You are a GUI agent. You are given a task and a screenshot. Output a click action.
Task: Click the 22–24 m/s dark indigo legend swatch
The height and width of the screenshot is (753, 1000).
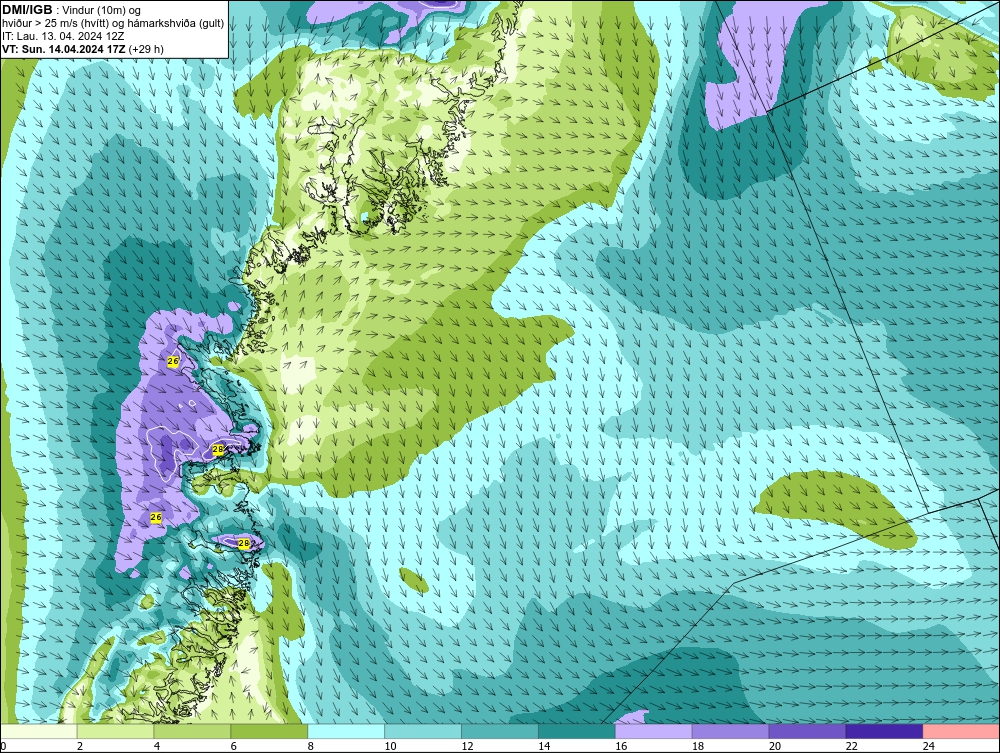pos(885,731)
